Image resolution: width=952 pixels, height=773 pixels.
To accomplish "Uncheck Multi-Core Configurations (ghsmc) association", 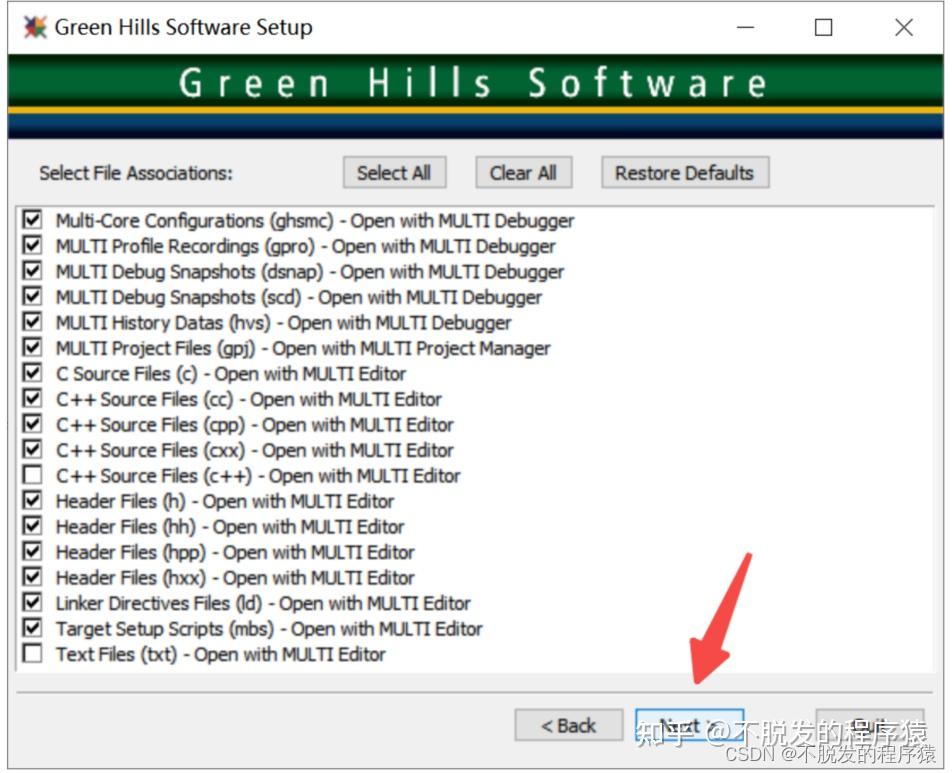I will pyautogui.click(x=31, y=220).
